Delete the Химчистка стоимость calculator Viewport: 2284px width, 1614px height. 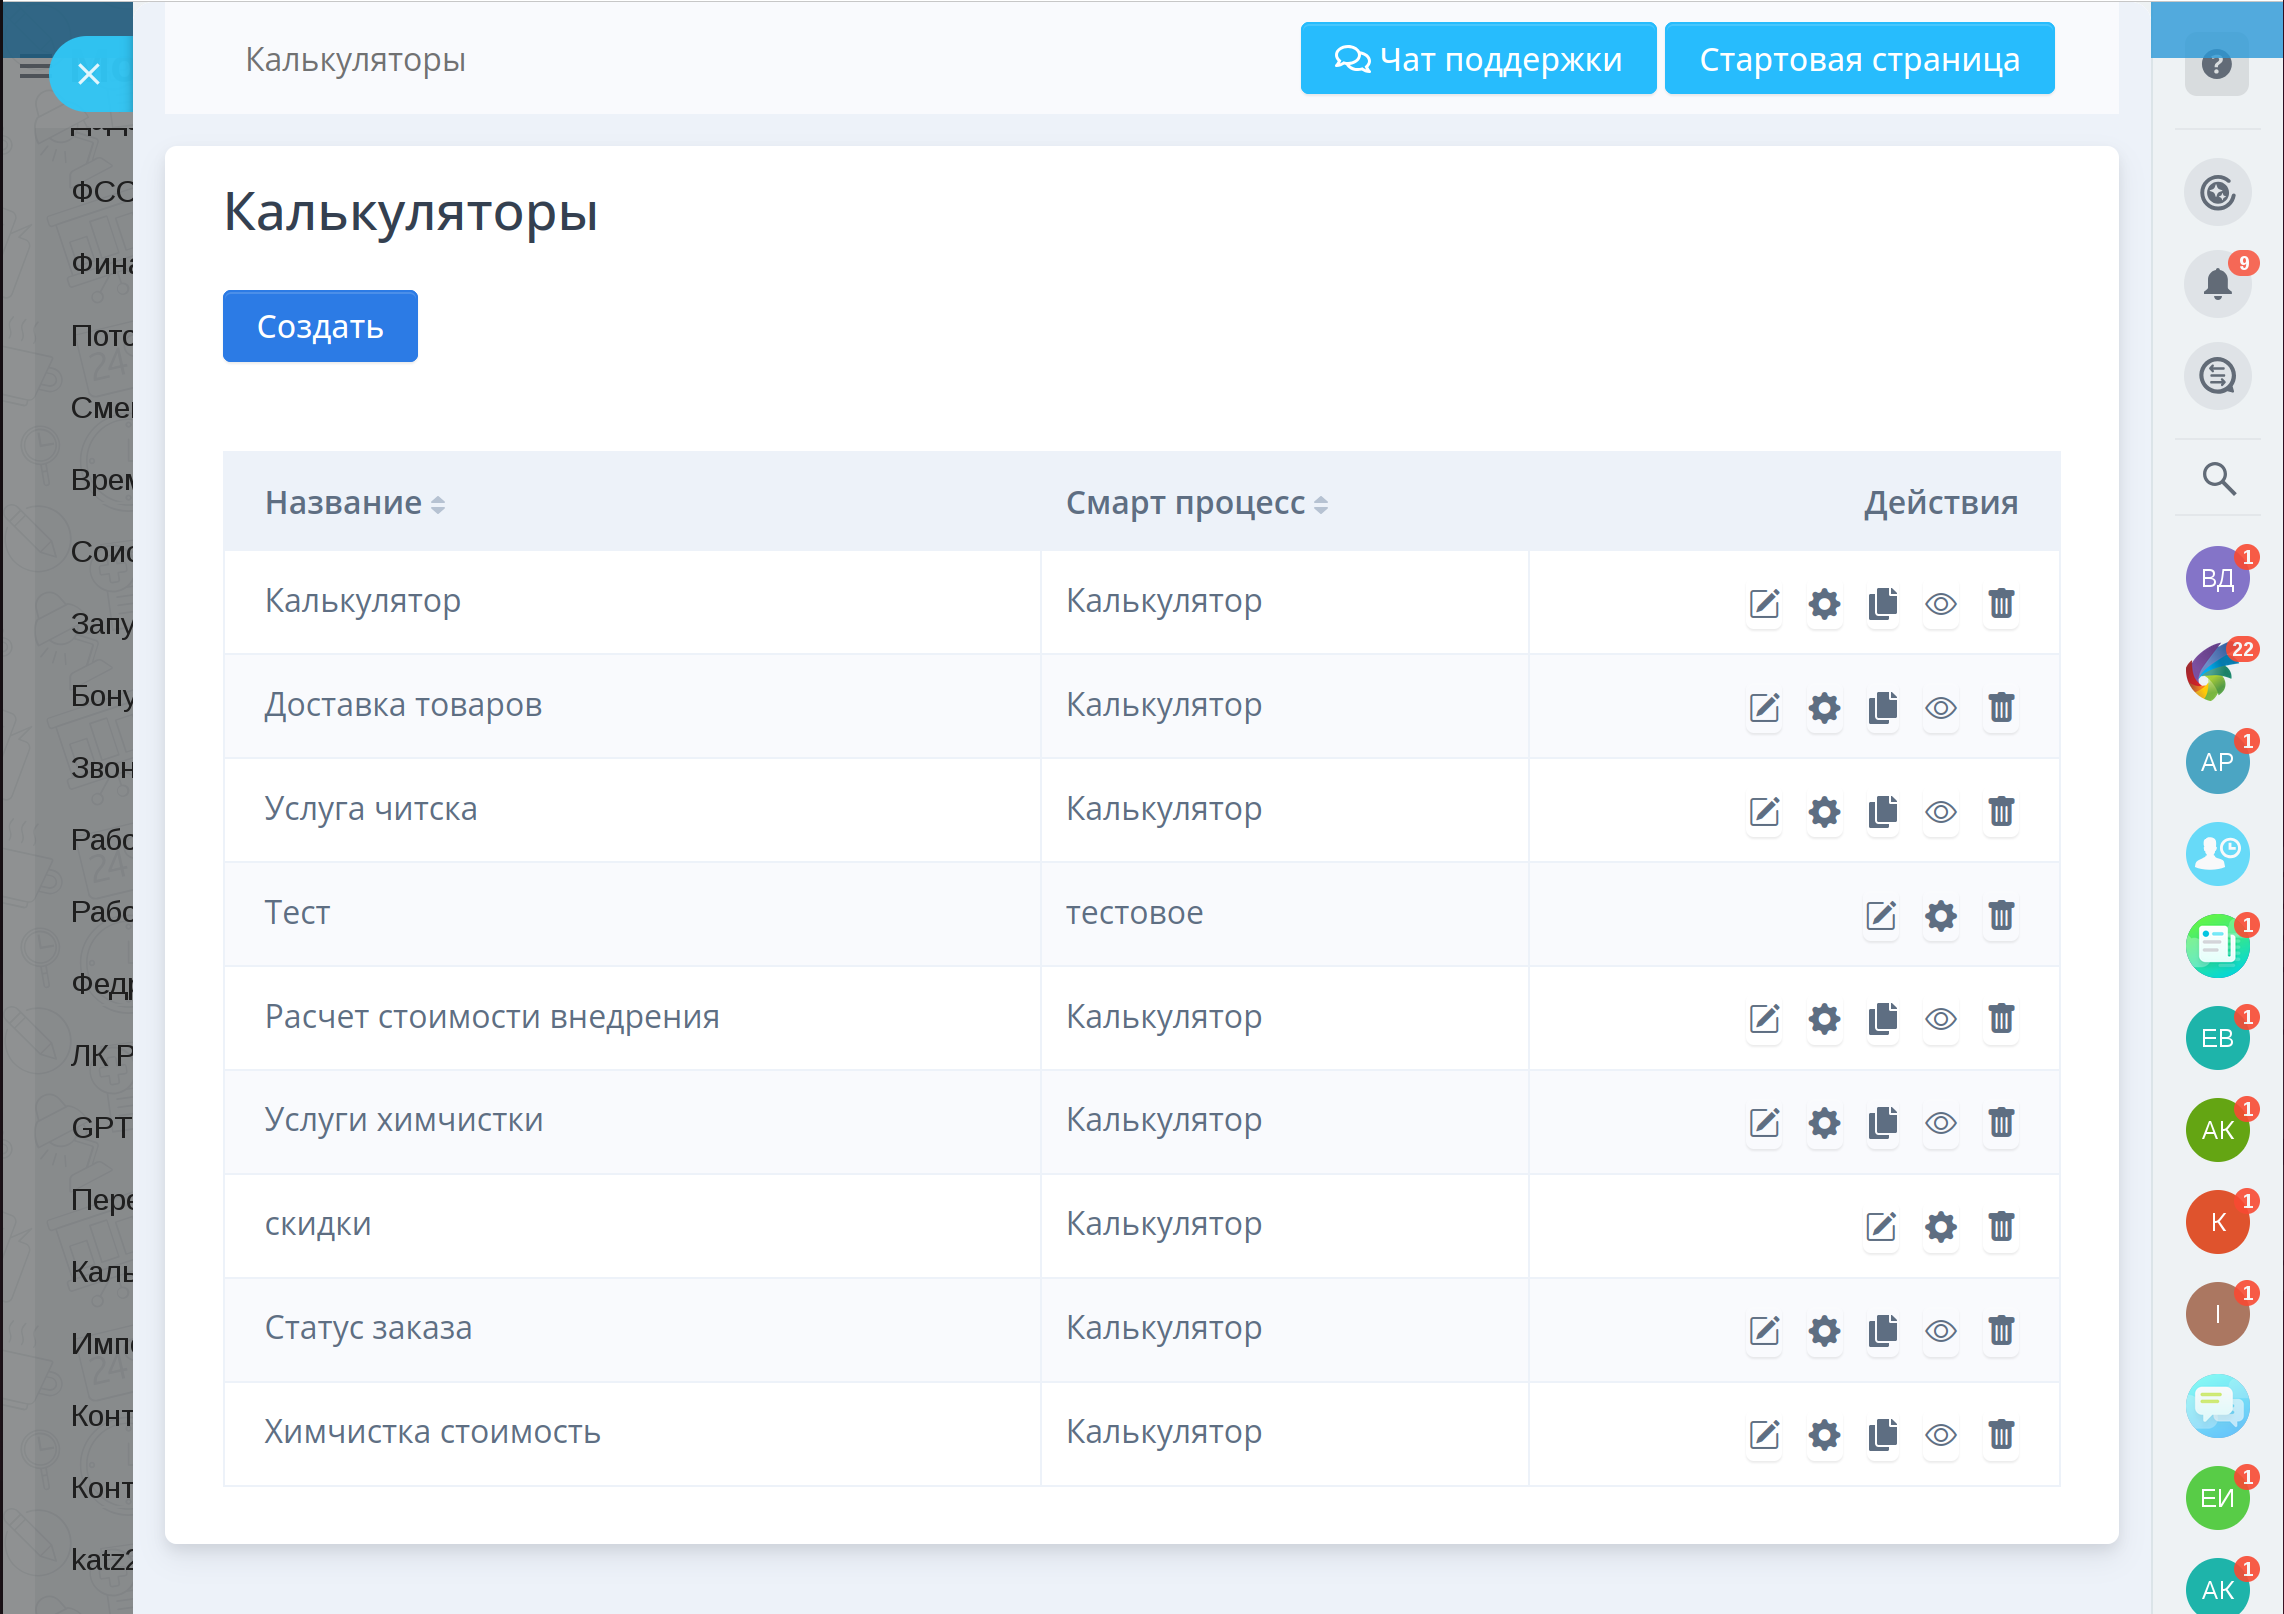(2001, 1435)
